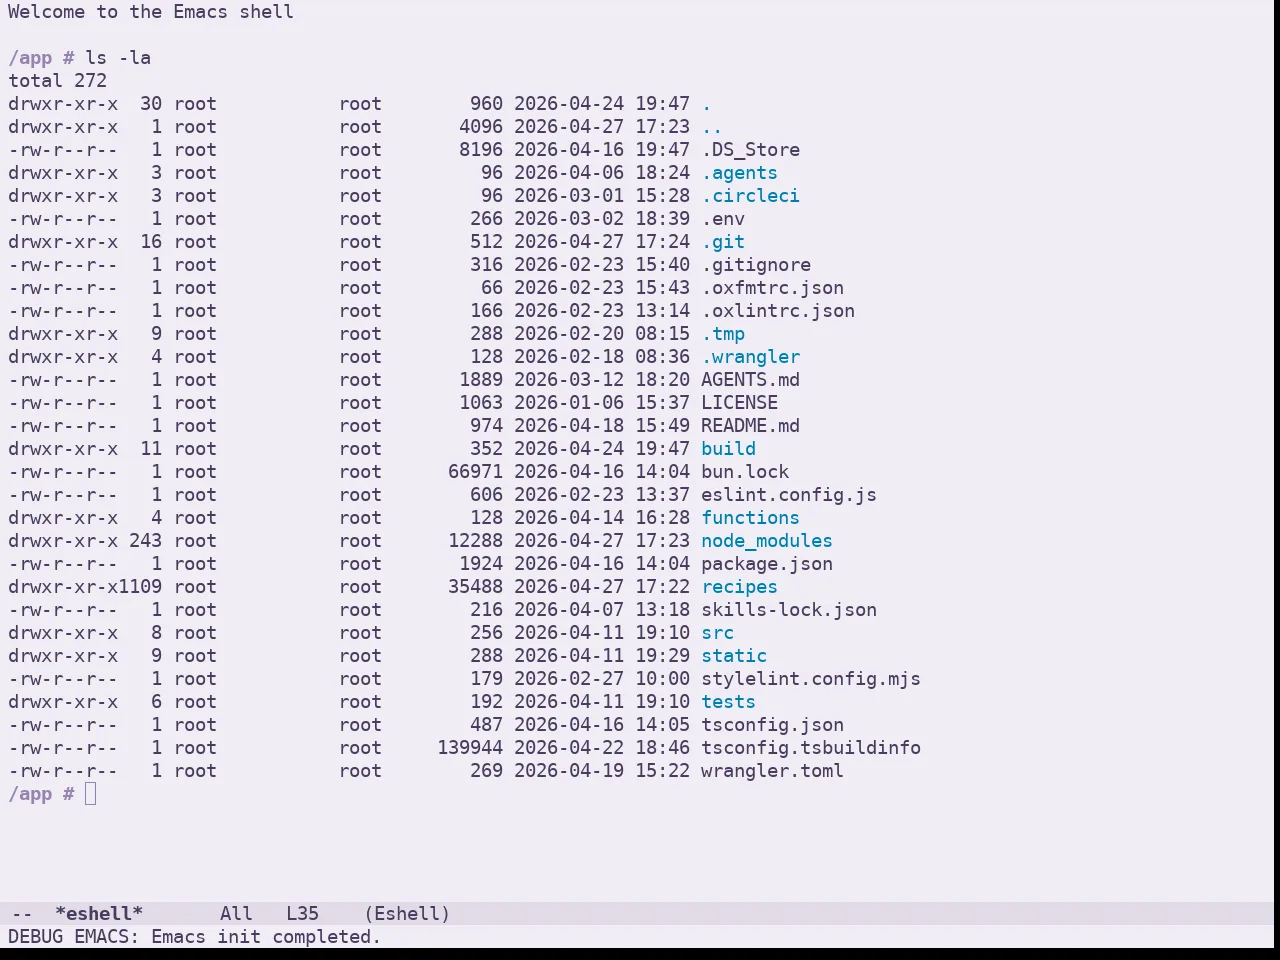This screenshot has height=960, width=1280.
Task: Click the .circleci directory name
Action: point(750,196)
